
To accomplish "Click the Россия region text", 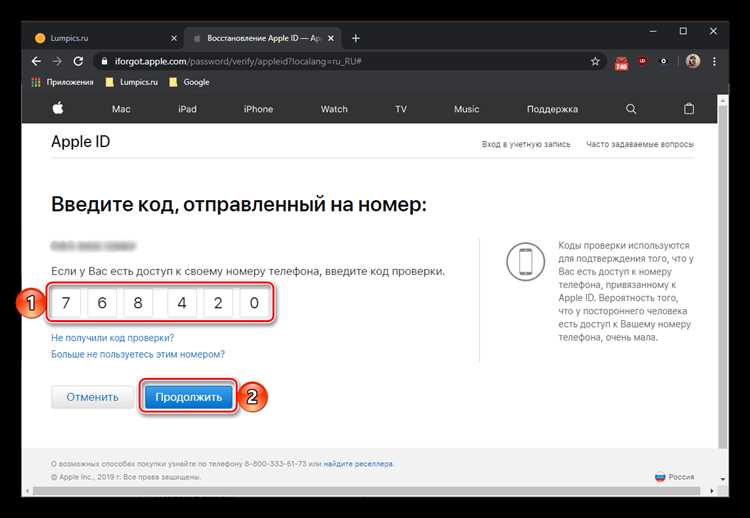I will pyautogui.click(x=681, y=477).
